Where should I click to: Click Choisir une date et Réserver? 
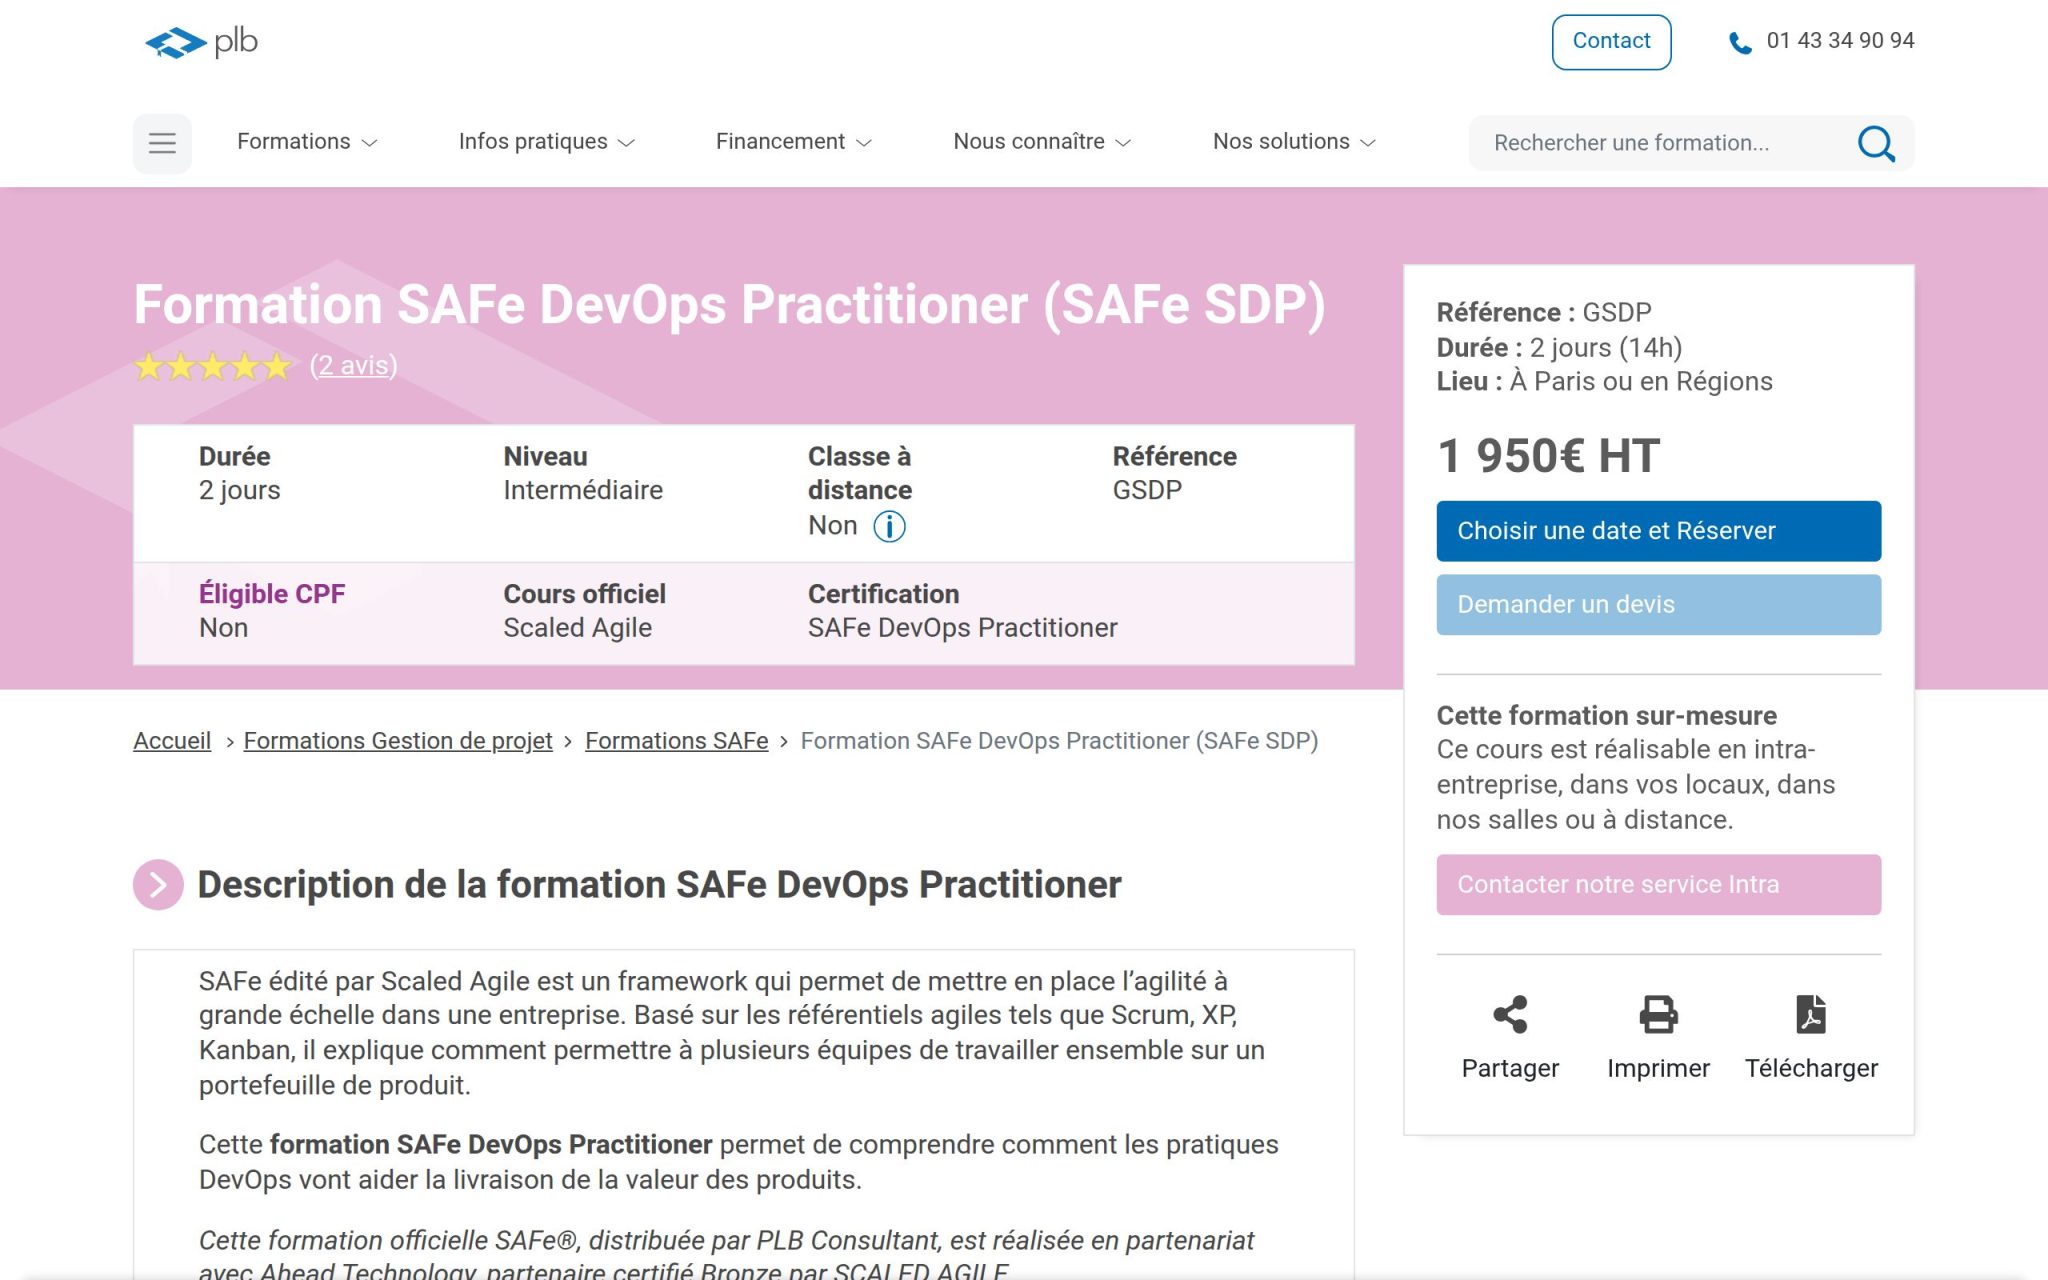point(1658,531)
